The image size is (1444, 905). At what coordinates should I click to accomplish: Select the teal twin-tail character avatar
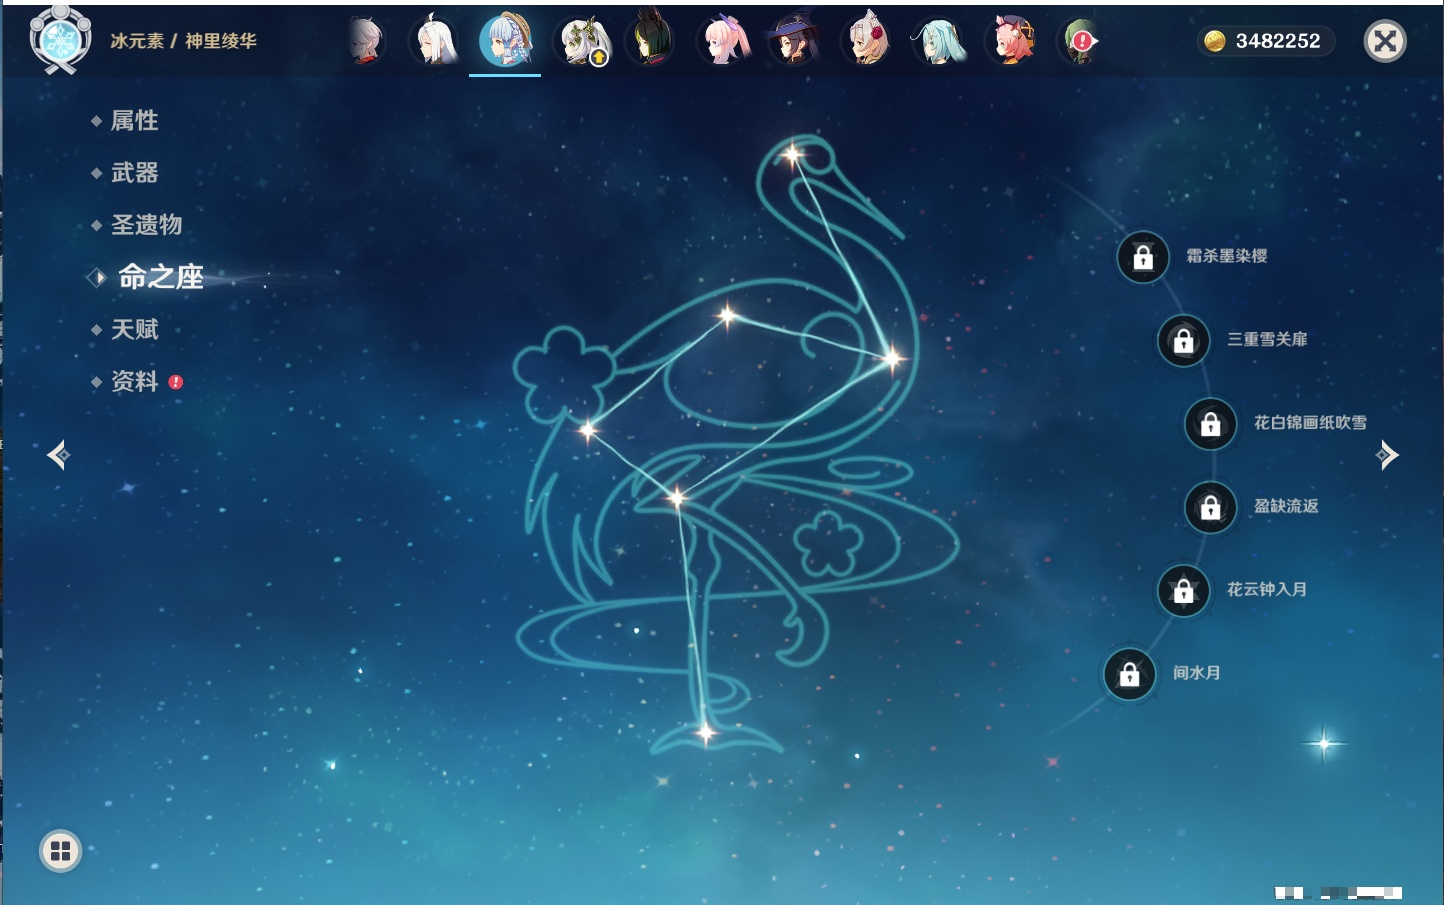coord(939,41)
